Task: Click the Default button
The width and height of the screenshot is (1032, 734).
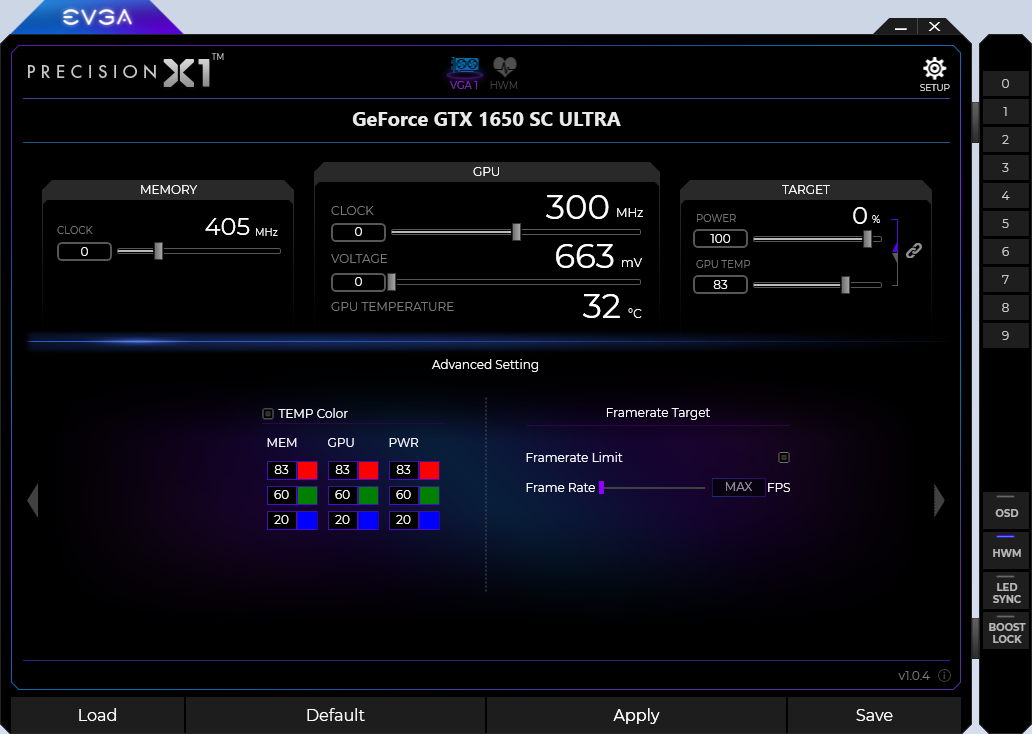Action: click(x=335, y=715)
